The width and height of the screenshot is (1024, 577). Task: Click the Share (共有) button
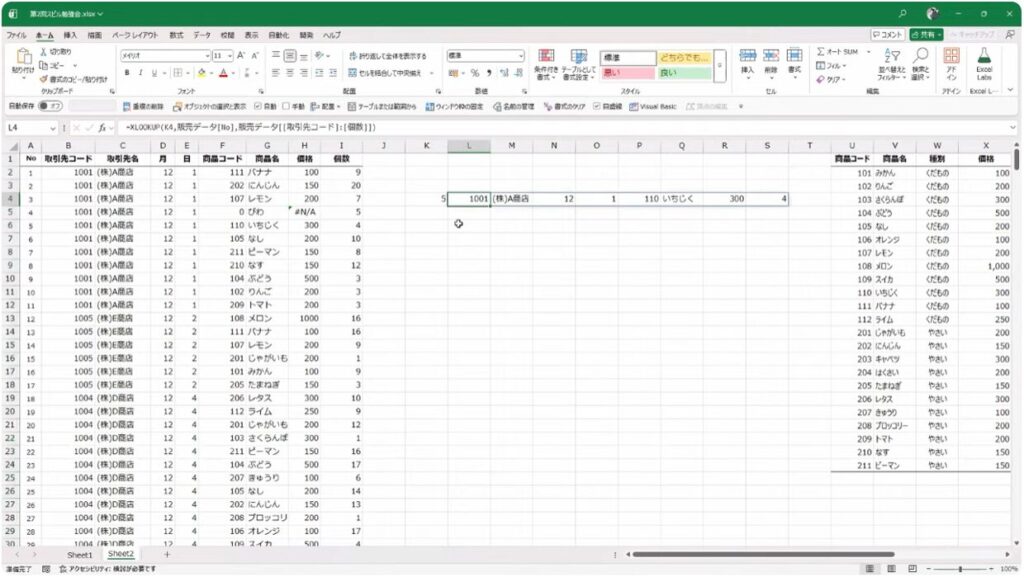click(x=925, y=35)
